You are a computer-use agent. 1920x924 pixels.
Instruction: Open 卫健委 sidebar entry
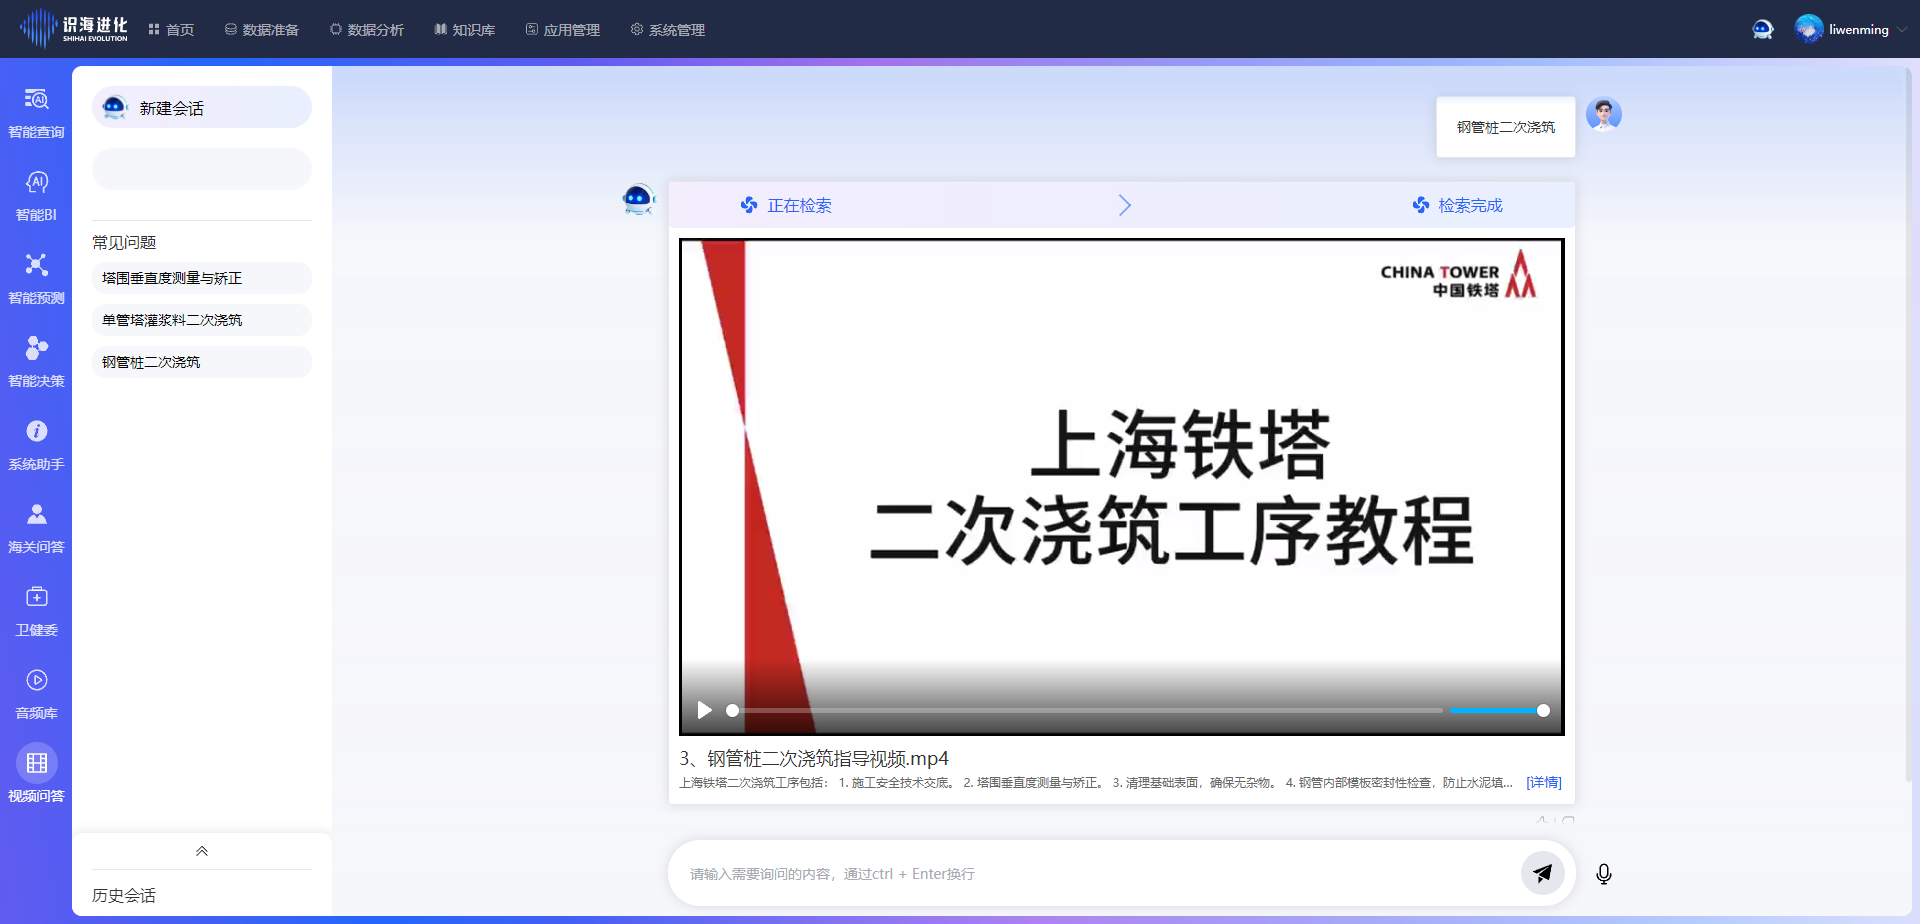click(36, 610)
